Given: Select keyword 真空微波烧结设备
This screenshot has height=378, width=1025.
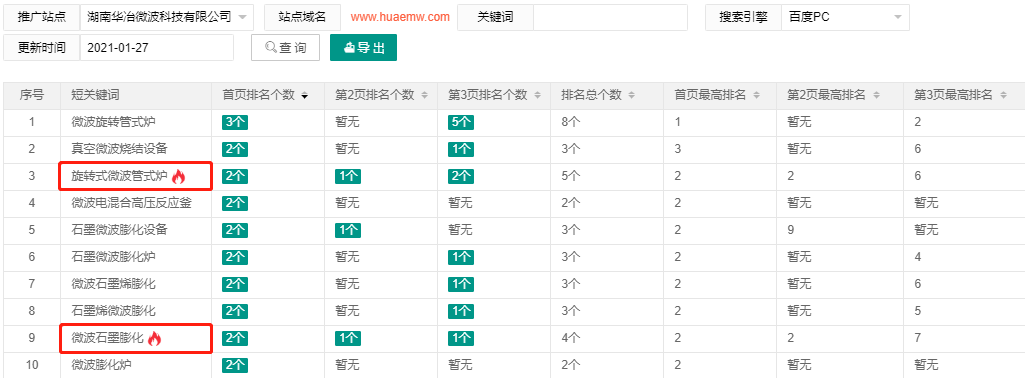Looking at the screenshot, I should pyautogui.click(x=120, y=149).
